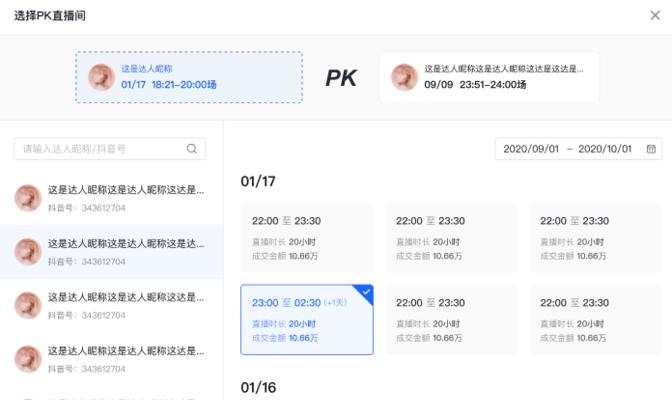This screenshot has height=400, width=672.
Task: Deselect the checked 23:00 至 02:30 session
Action: tap(307, 320)
